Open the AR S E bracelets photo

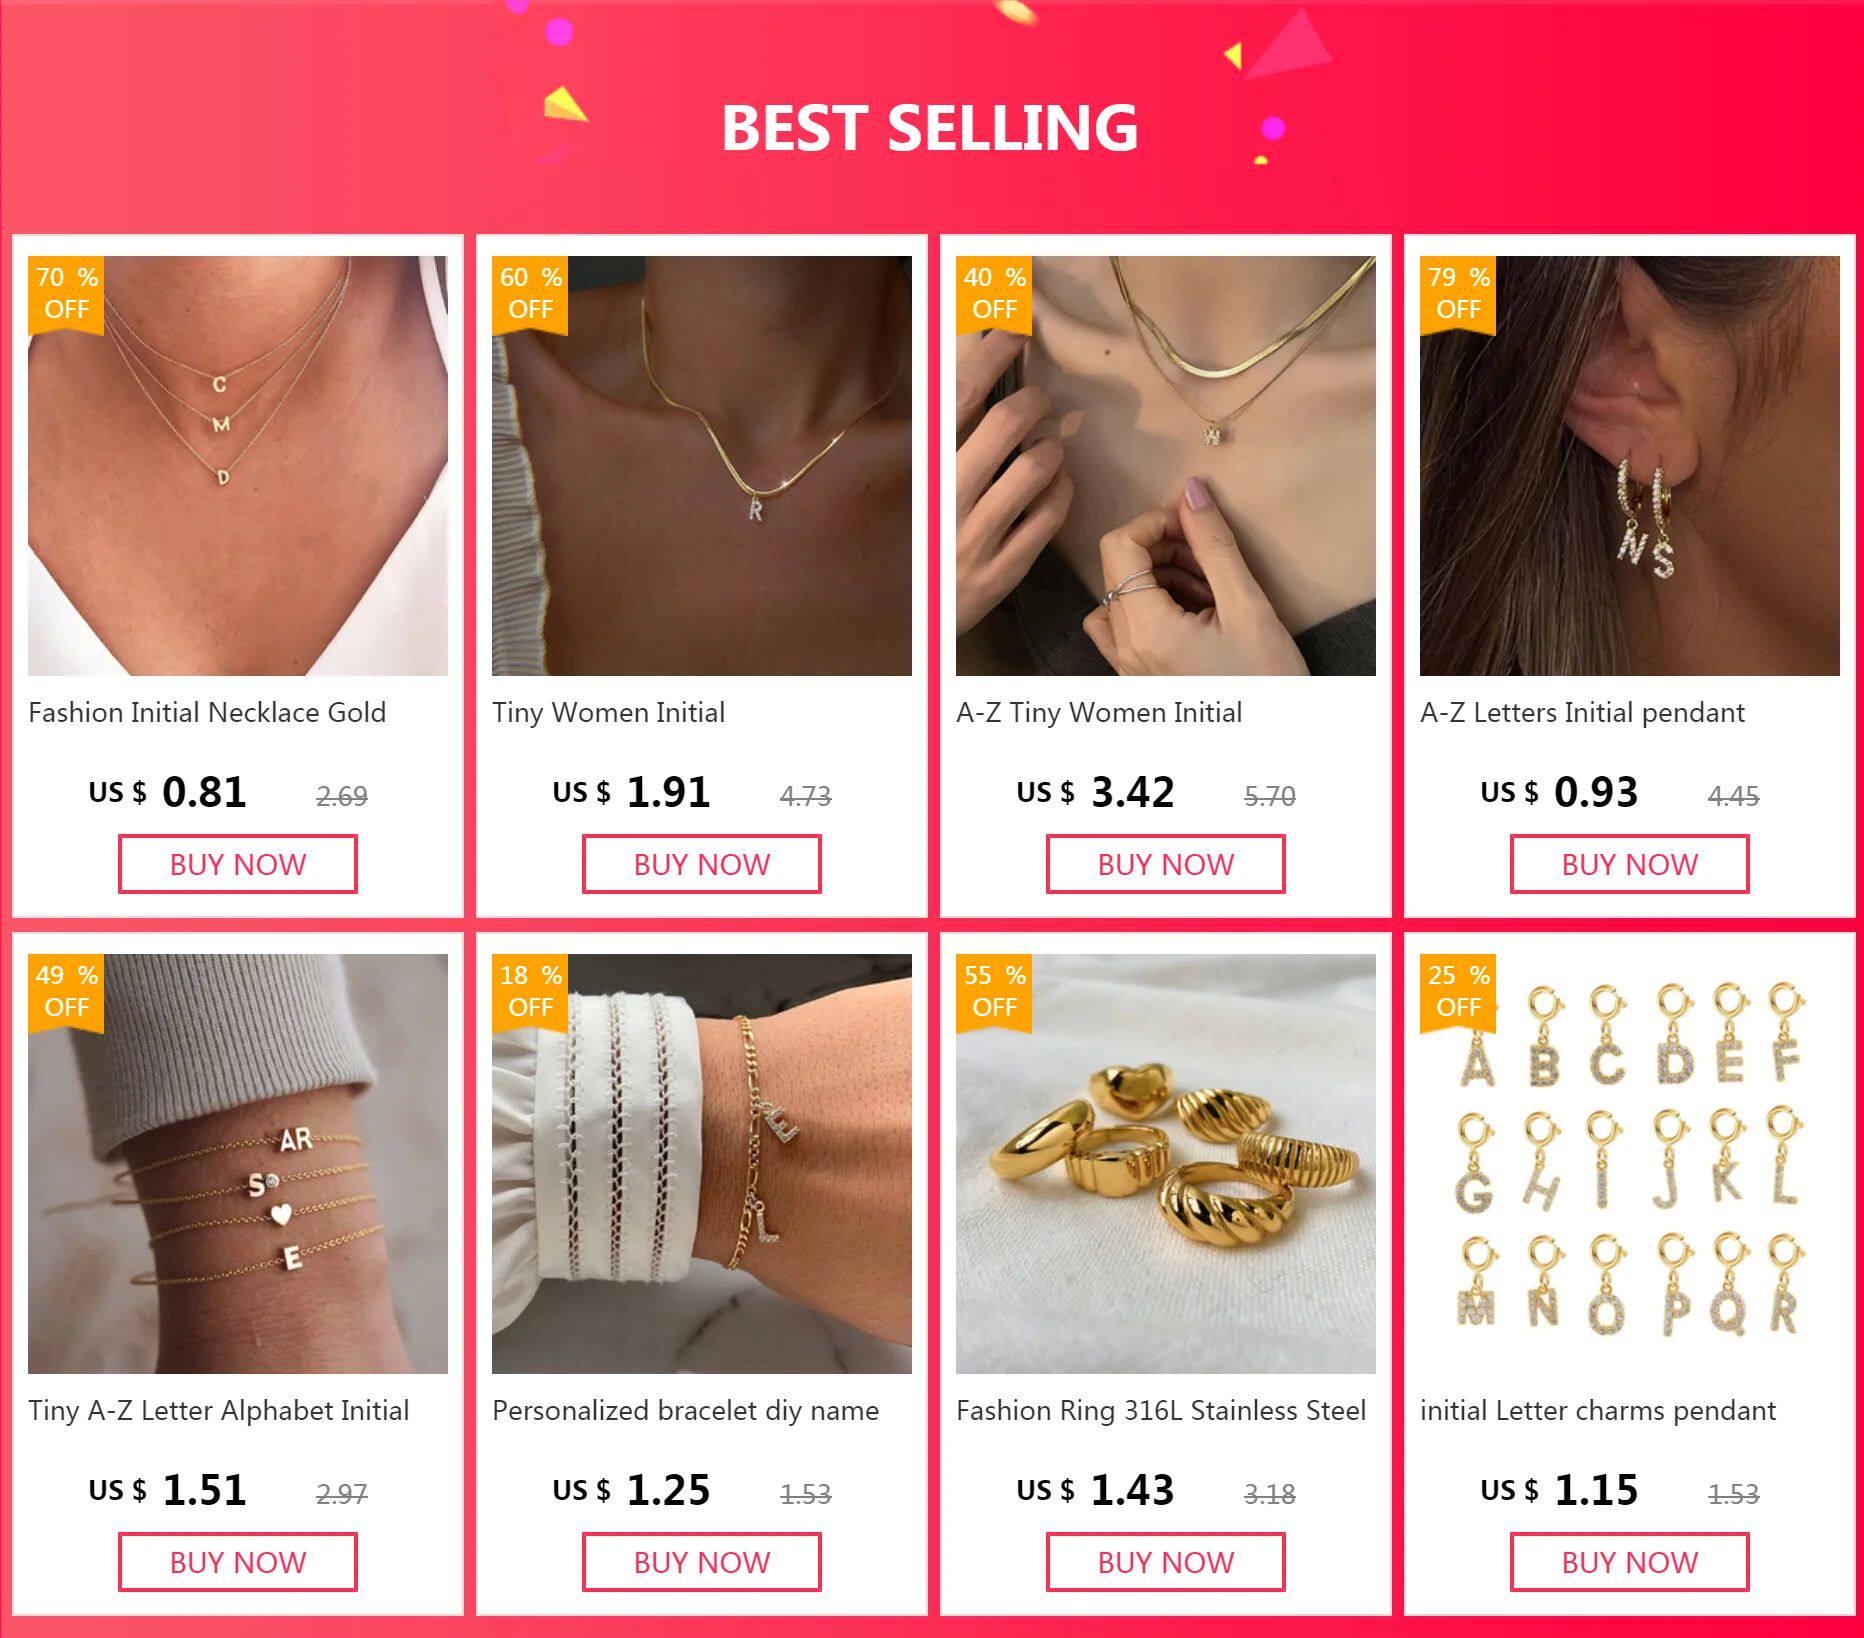238,1164
